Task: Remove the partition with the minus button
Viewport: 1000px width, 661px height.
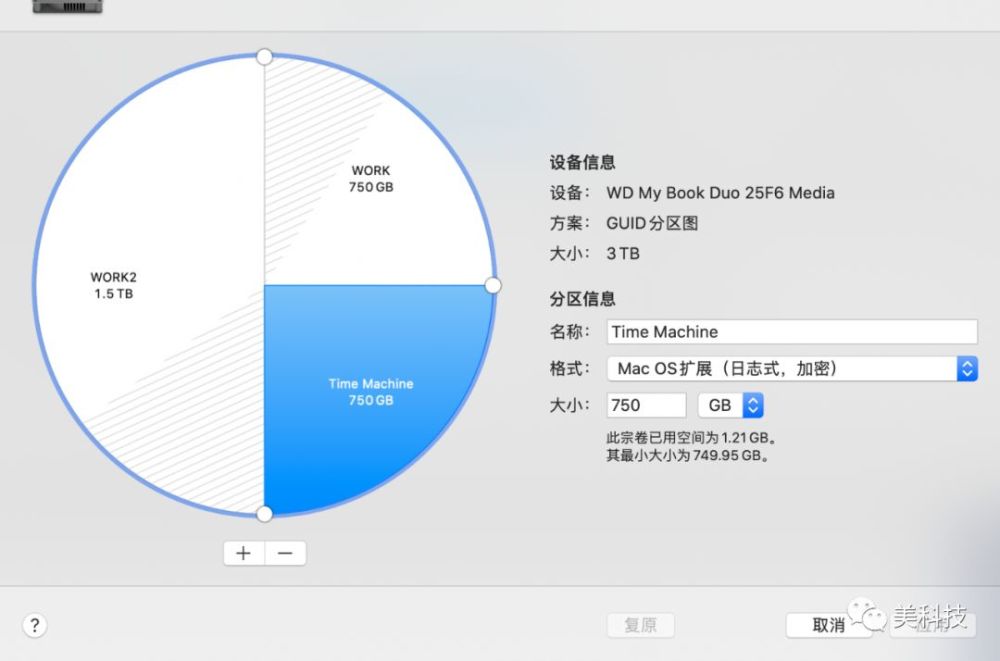Action: [x=286, y=553]
